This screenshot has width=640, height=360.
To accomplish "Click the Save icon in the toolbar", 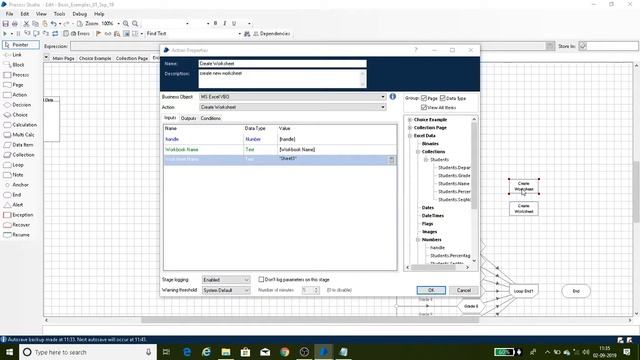I will point(6,24).
